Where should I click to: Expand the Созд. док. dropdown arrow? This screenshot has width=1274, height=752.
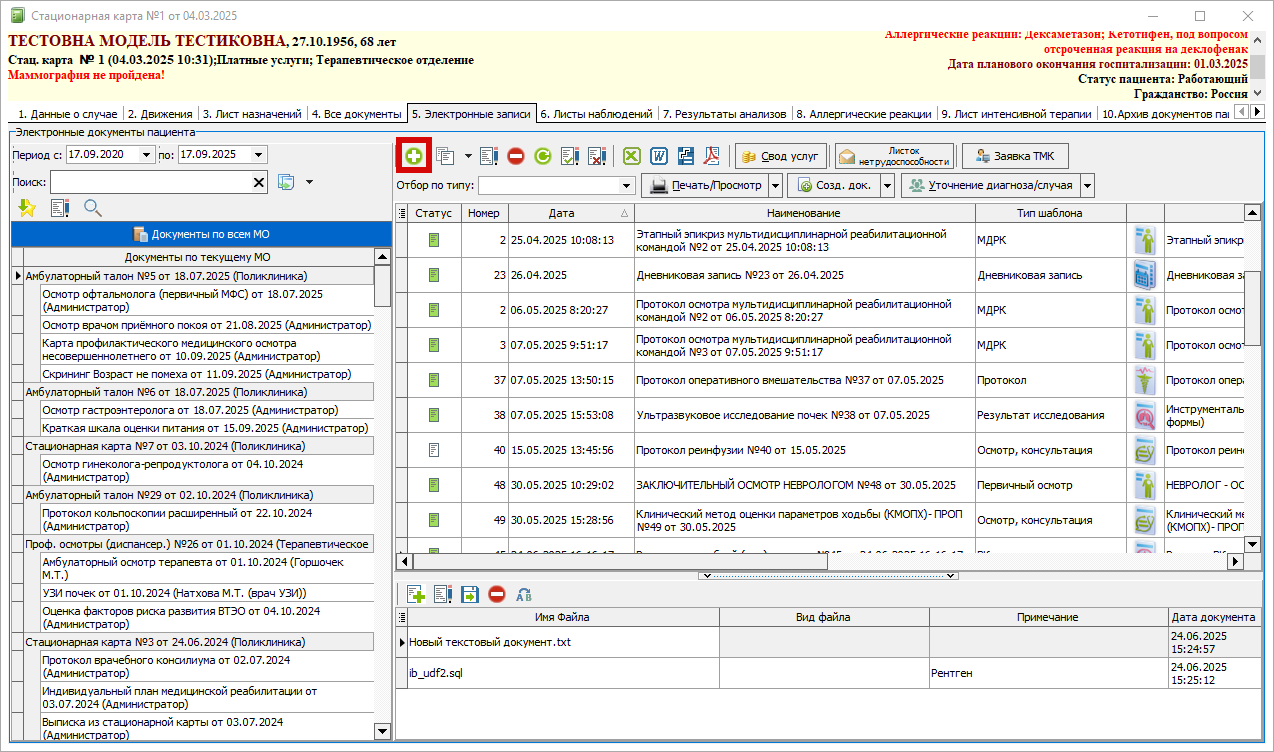[x=887, y=185]
